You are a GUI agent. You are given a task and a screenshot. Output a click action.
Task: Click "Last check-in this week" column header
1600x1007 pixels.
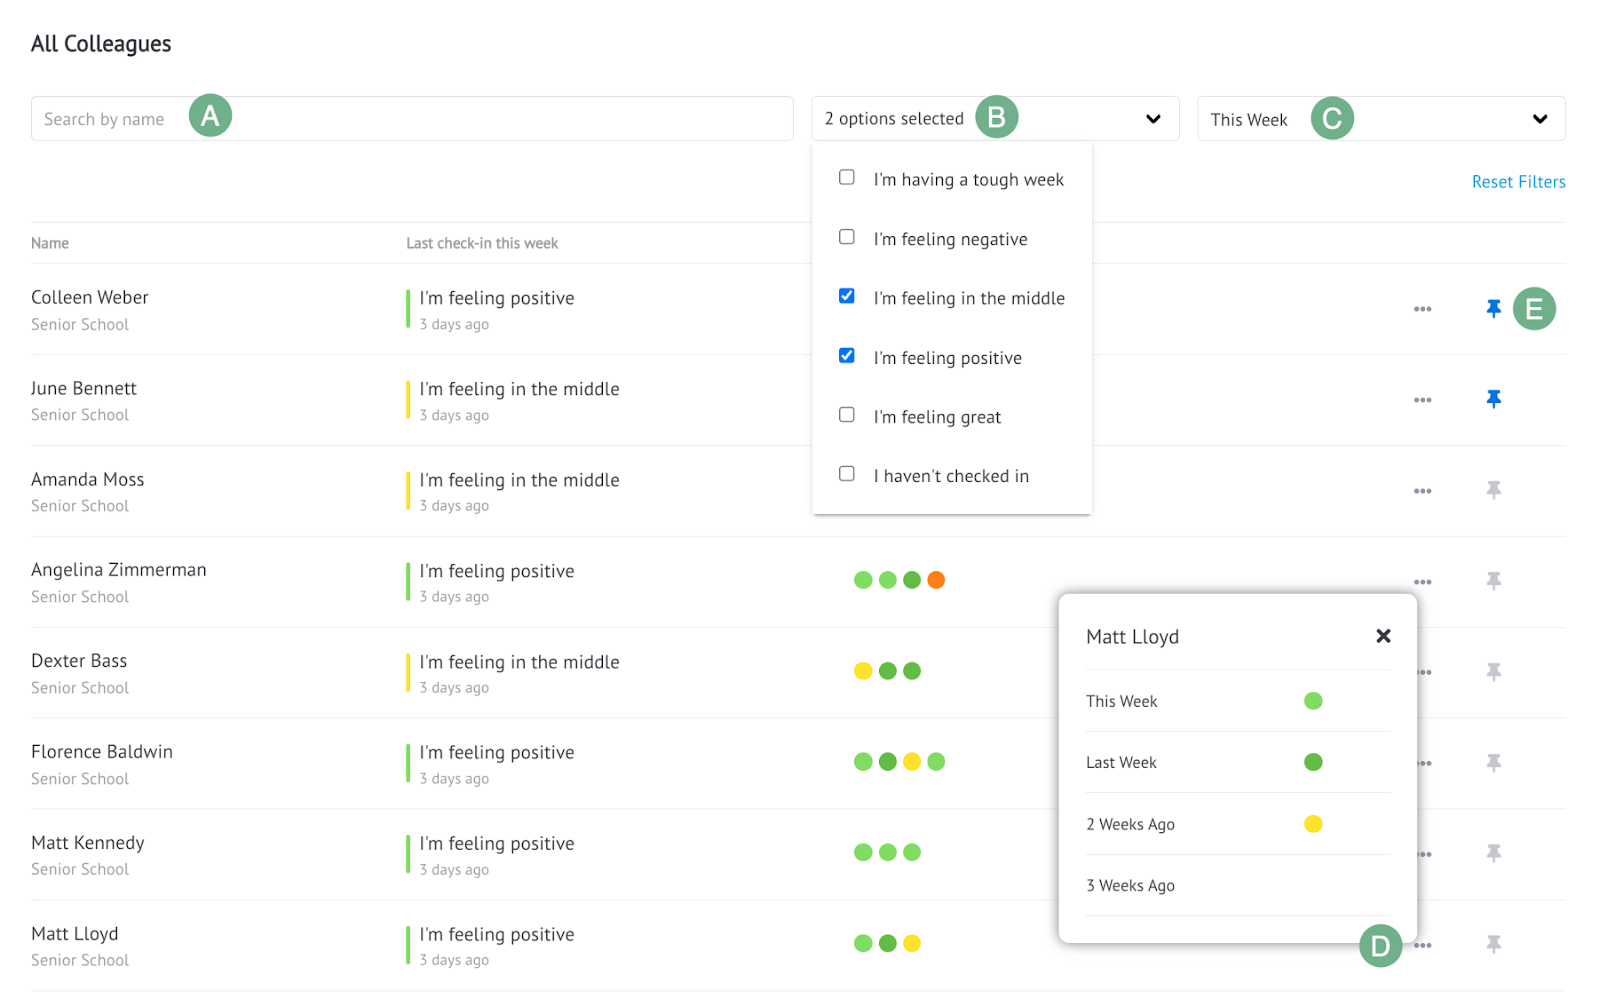pos(482,243)
